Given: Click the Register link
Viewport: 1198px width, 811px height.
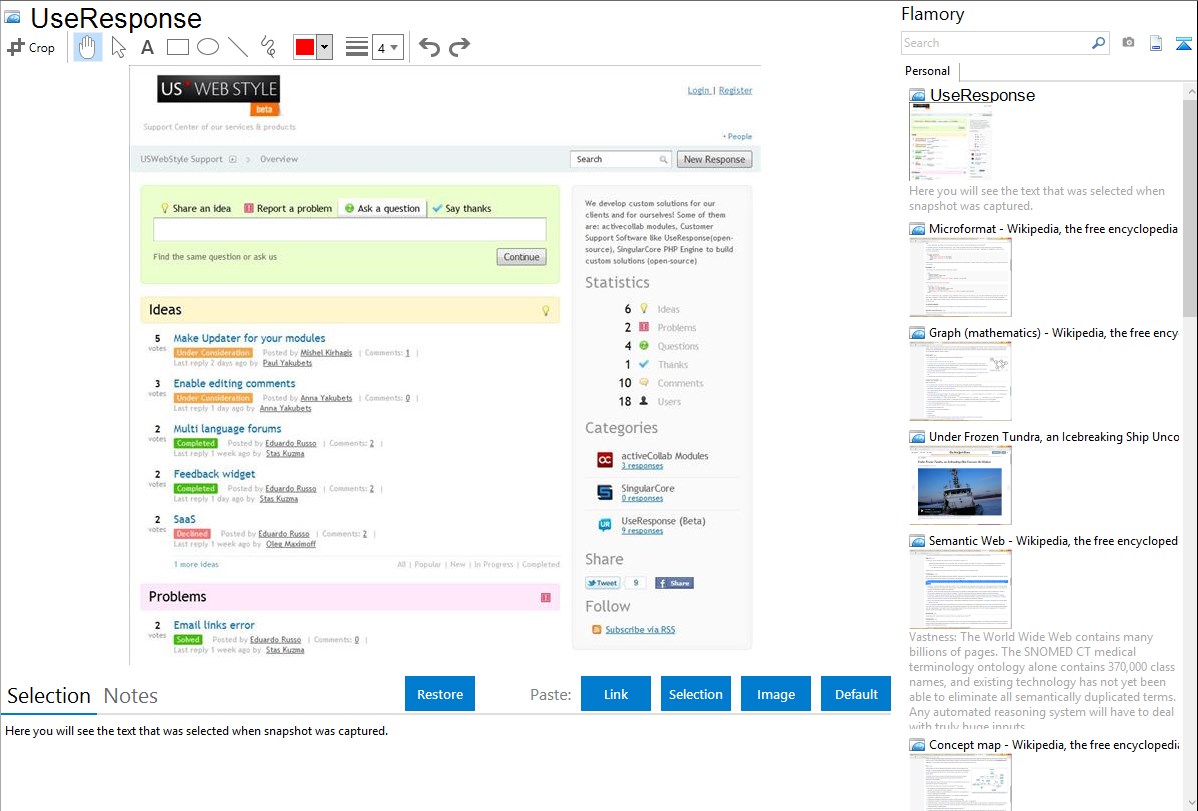Looking at the screenshot, I should pos(735,90).
